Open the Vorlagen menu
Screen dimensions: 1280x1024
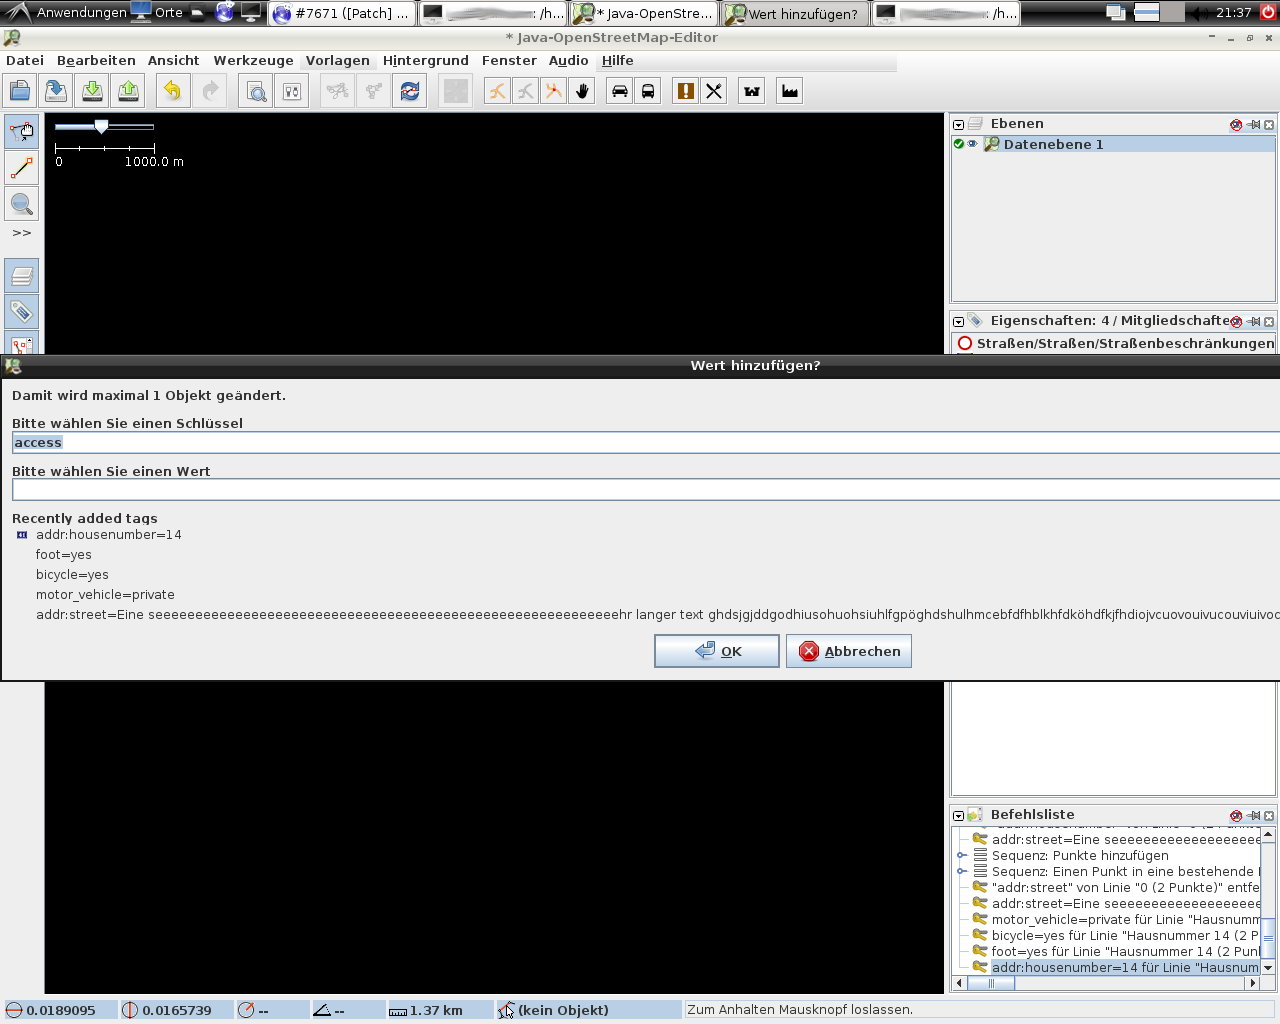tap(337, 61)
